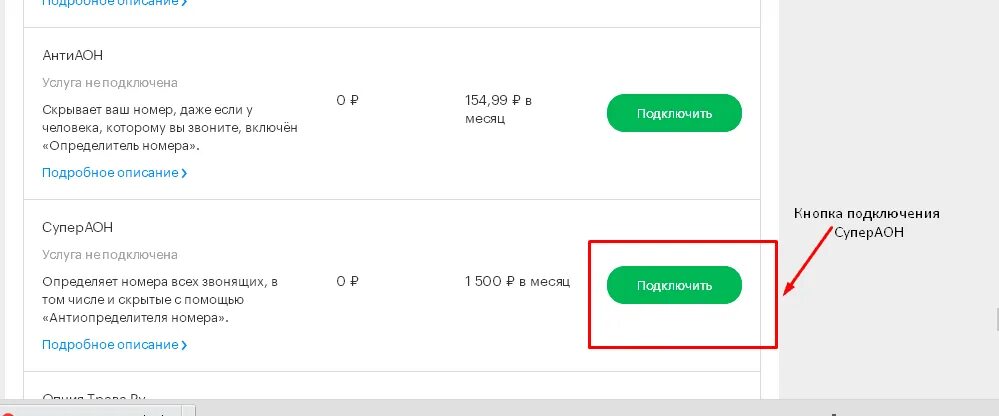This screenshot has width=999, height=416.
Task: Select the АнтиАОН service title
Action: [73, 56]
